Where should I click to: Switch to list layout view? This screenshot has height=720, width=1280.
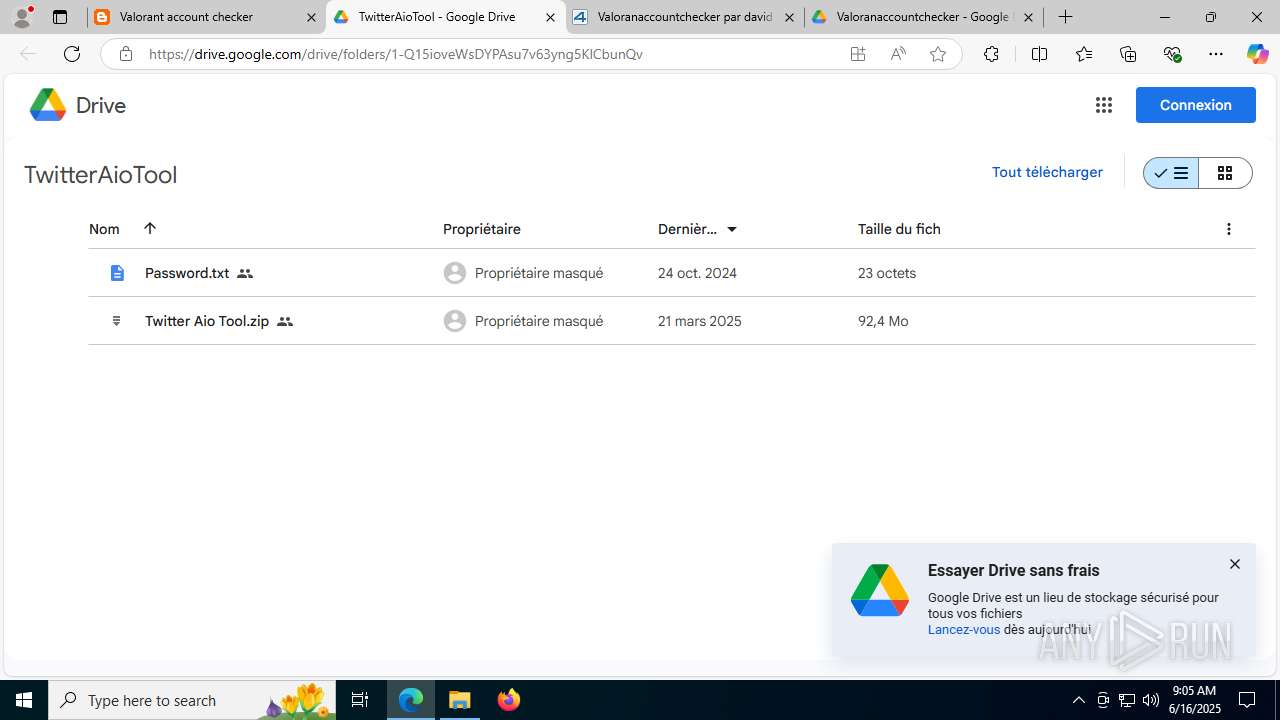[1170, 173]
